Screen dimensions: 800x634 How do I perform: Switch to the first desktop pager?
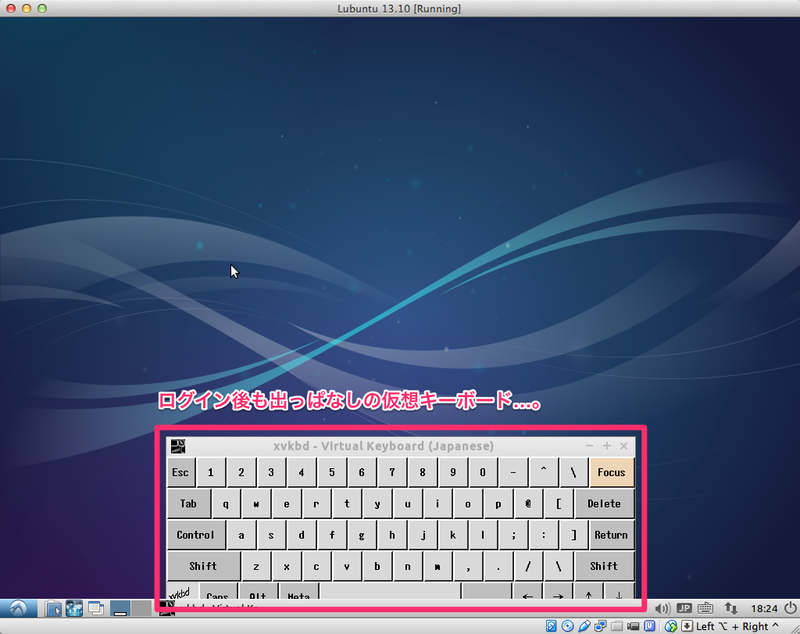120,608
